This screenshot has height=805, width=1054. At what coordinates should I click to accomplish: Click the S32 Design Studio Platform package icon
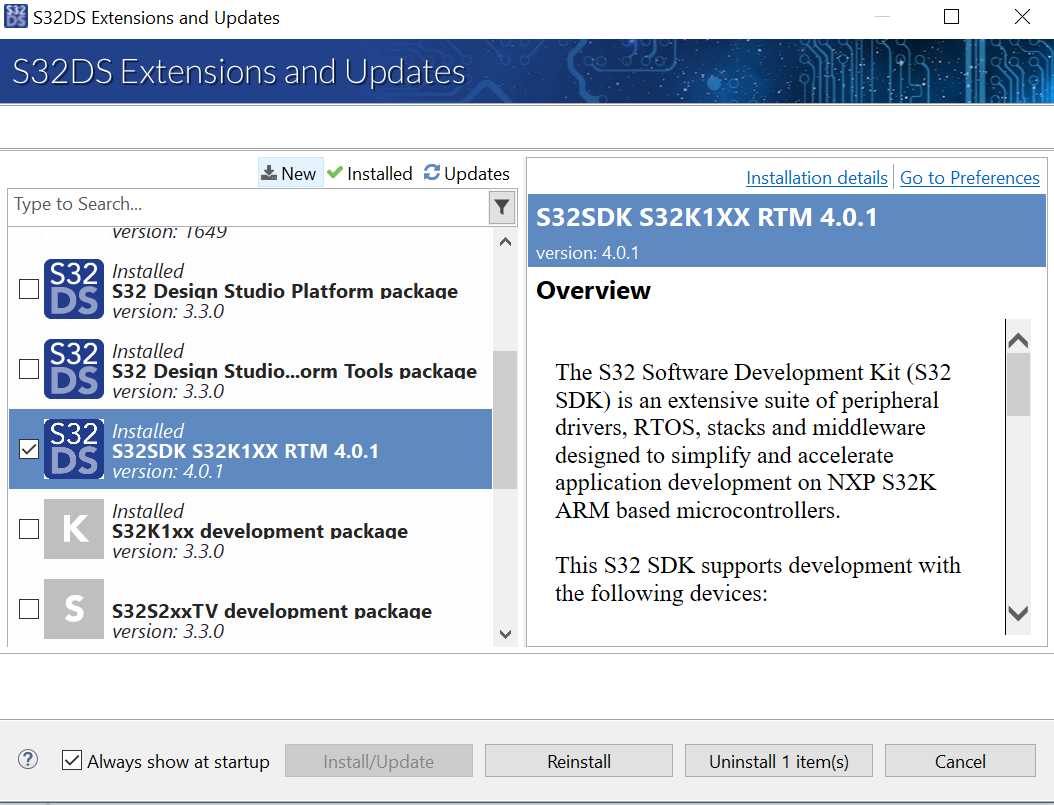pos(74,290)
